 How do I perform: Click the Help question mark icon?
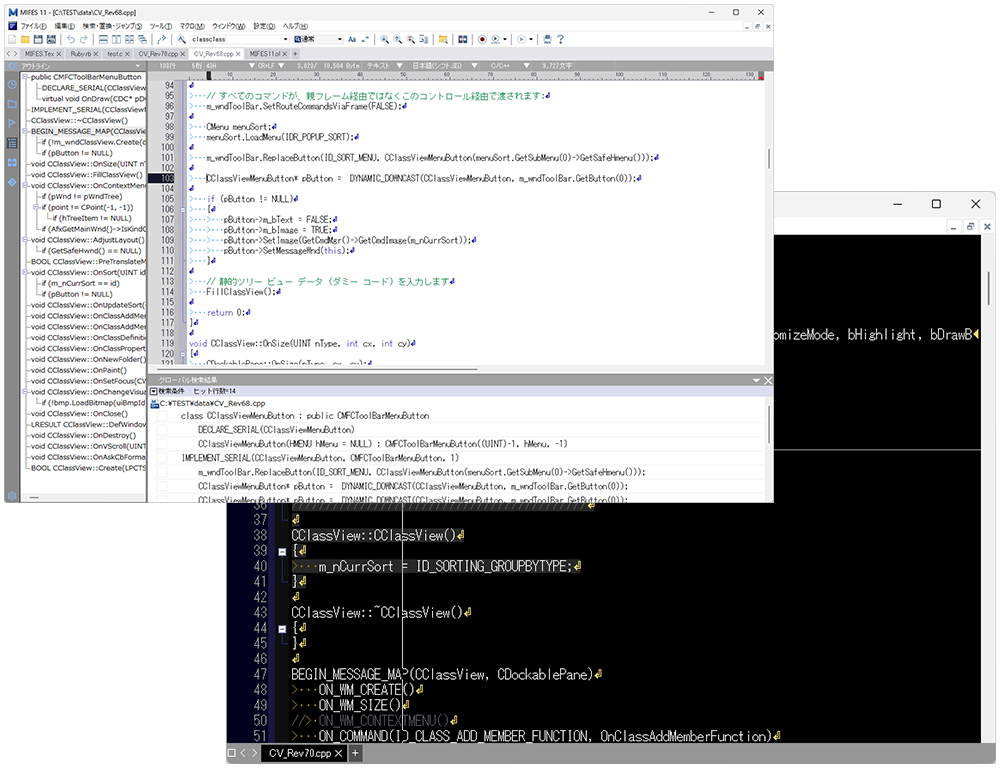coord(560,39)
